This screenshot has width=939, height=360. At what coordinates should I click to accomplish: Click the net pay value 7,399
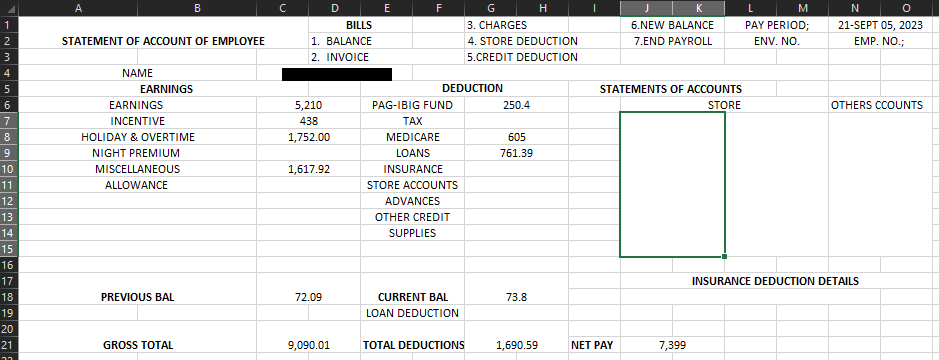[673, 344]
